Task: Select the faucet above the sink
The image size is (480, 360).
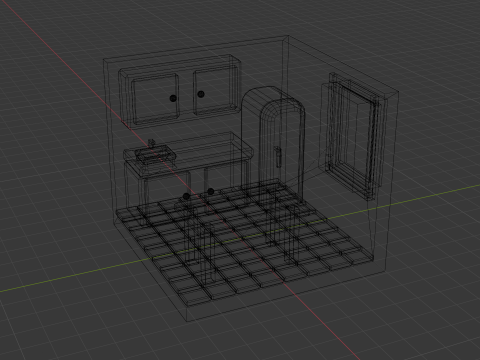Action: click(151, 144)
